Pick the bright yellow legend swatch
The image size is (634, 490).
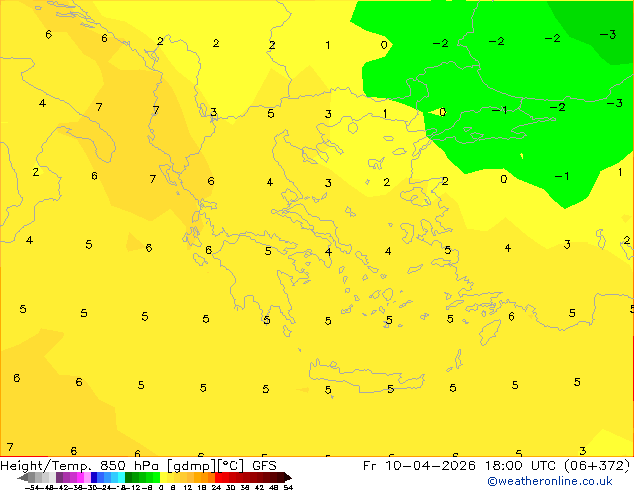(163, 477)
